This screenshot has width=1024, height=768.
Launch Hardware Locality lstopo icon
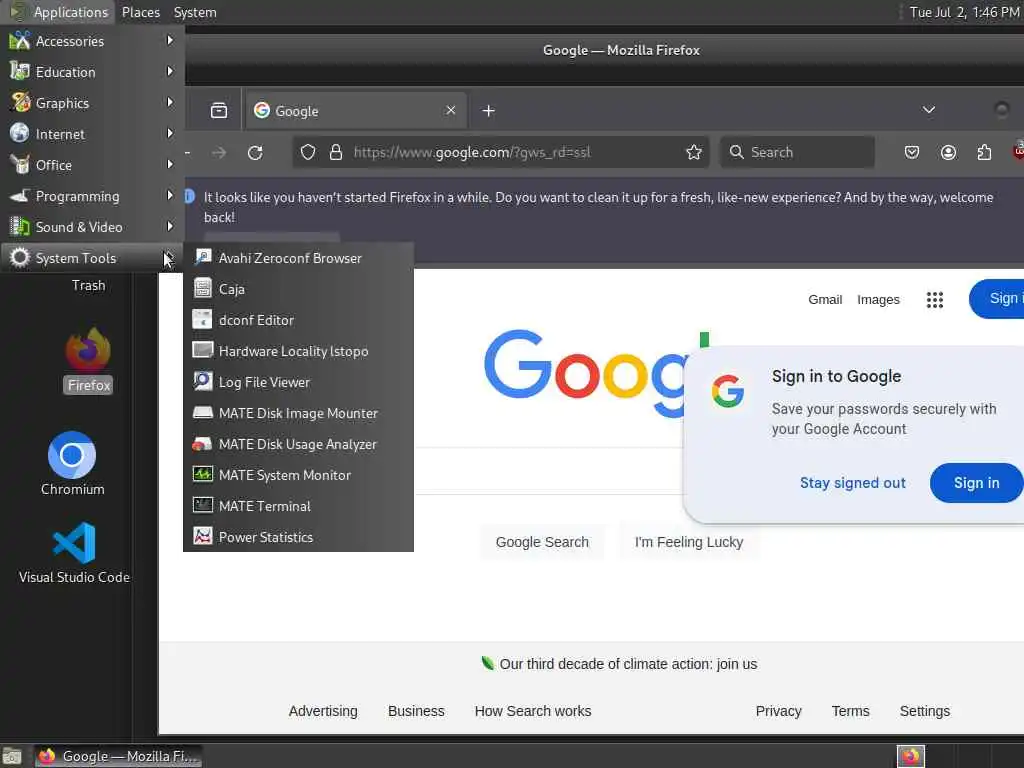[202, 350]
